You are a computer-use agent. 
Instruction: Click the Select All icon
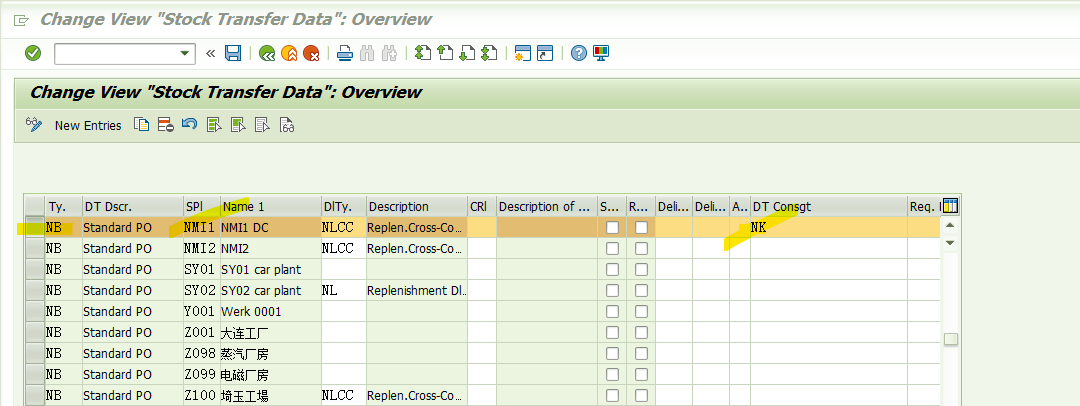(214, 125)
